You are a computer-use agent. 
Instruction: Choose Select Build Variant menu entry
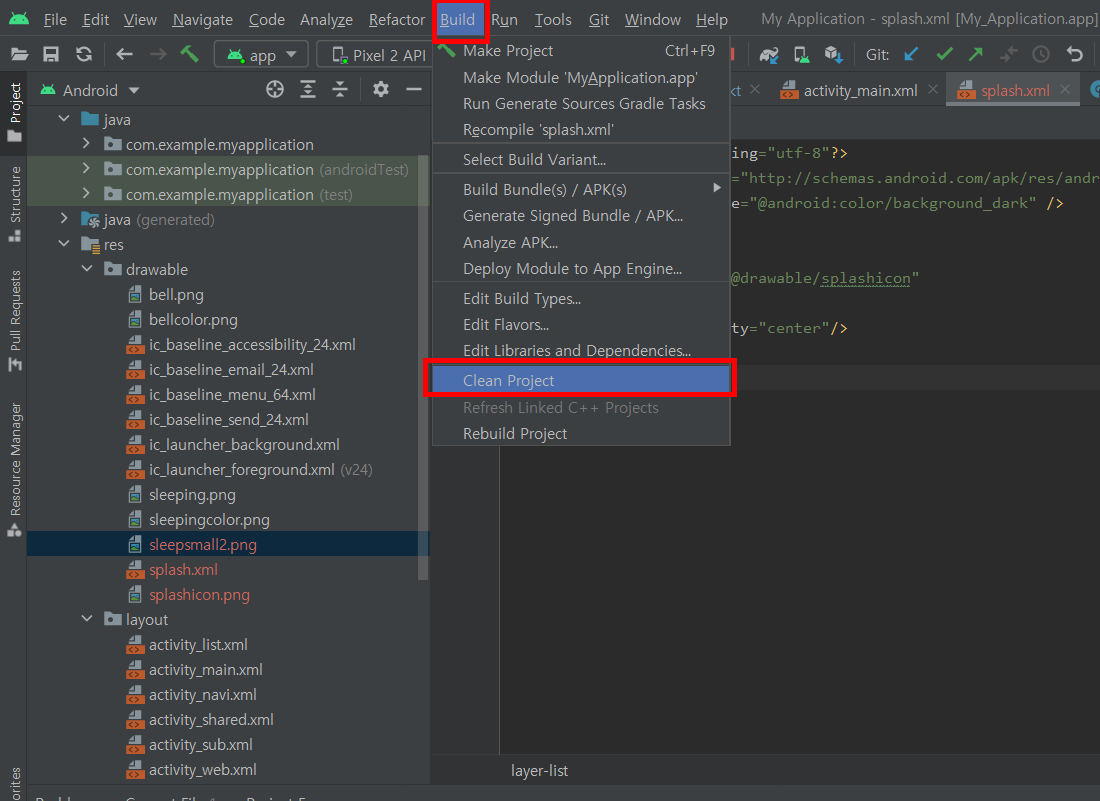(x=581, y=159)
